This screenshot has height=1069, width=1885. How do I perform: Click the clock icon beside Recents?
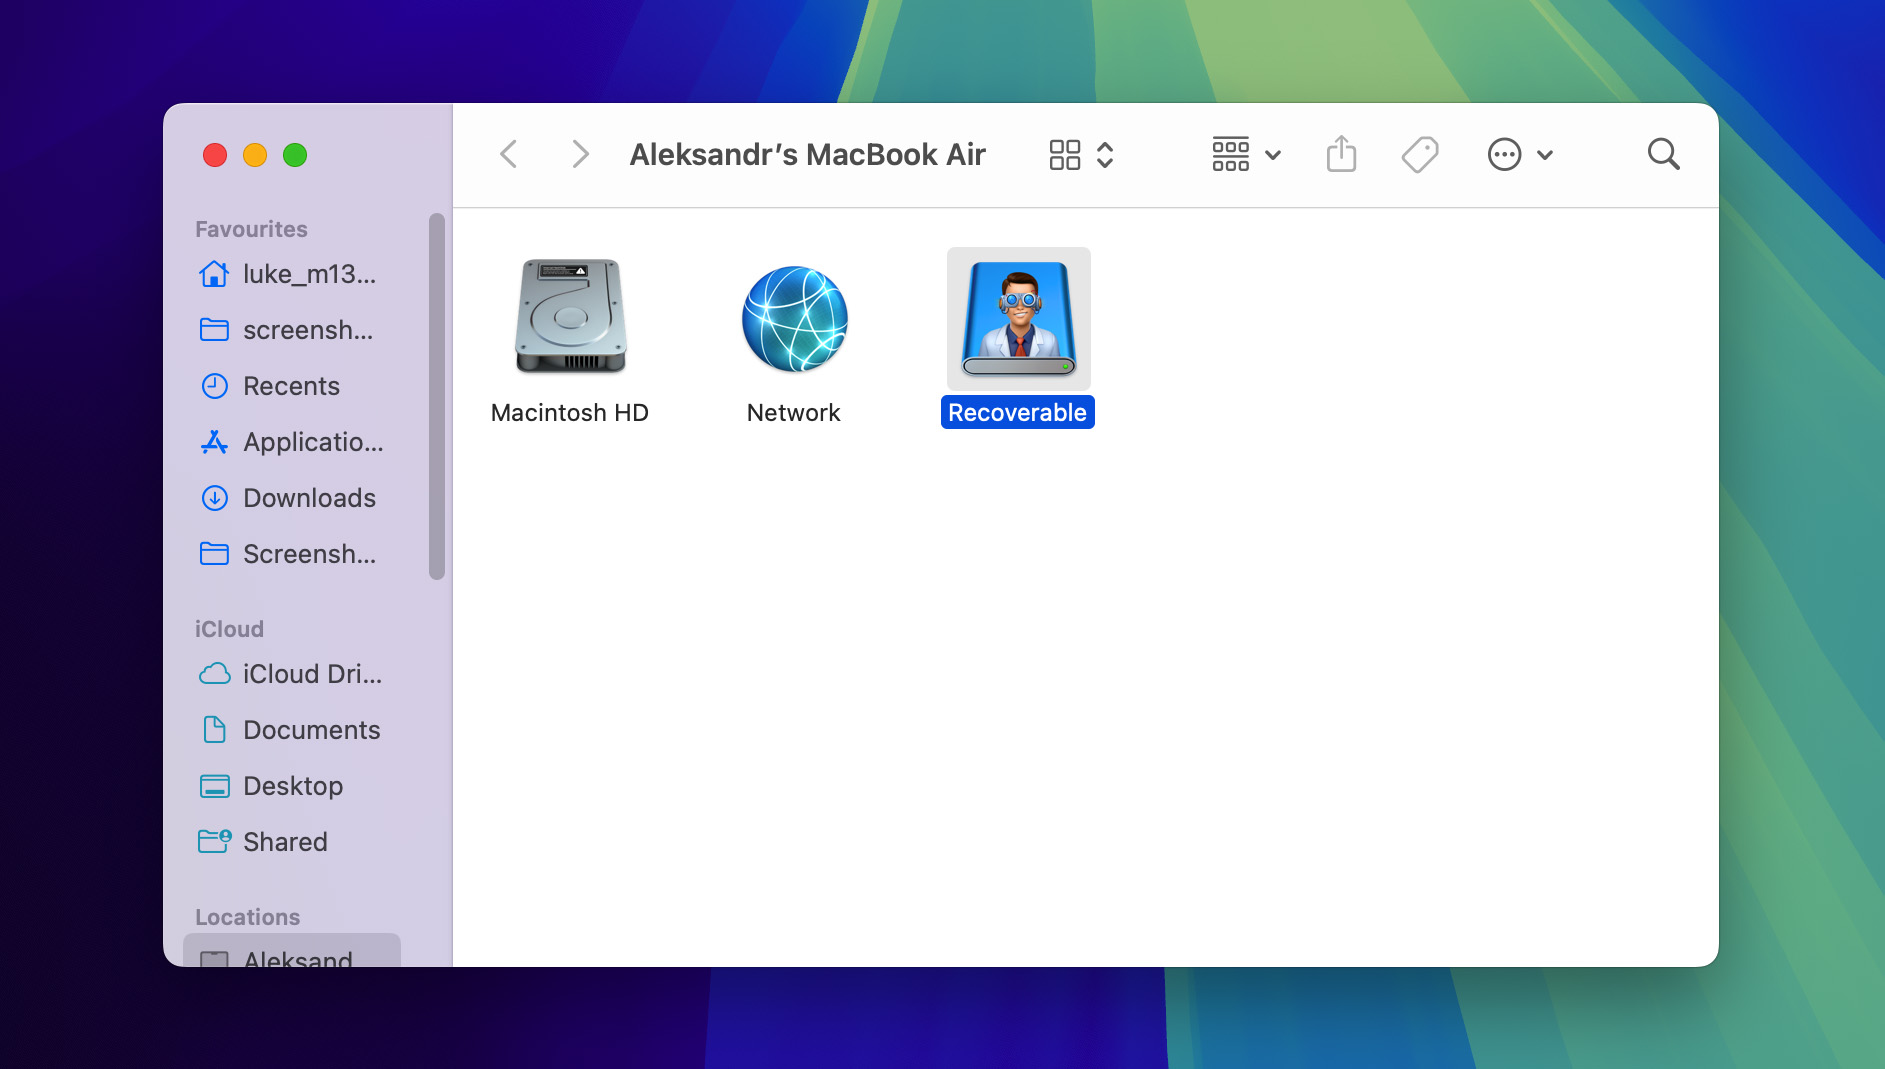click(x=214, y=386)
